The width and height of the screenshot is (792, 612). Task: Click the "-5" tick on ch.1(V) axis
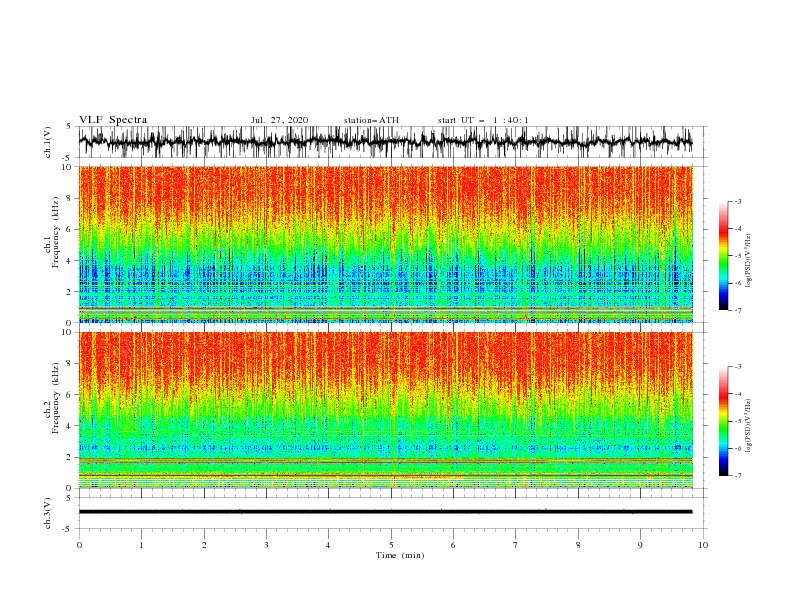[x=67, y=158]
